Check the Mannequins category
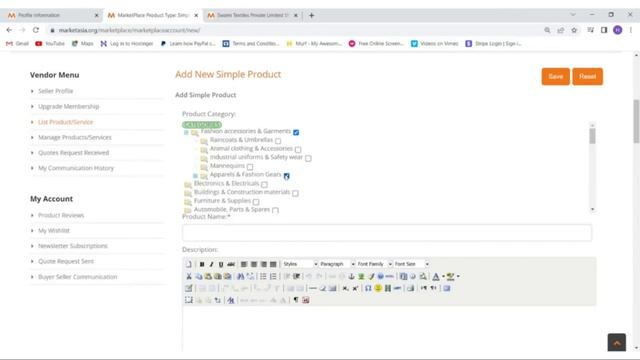 click(250, 167)
